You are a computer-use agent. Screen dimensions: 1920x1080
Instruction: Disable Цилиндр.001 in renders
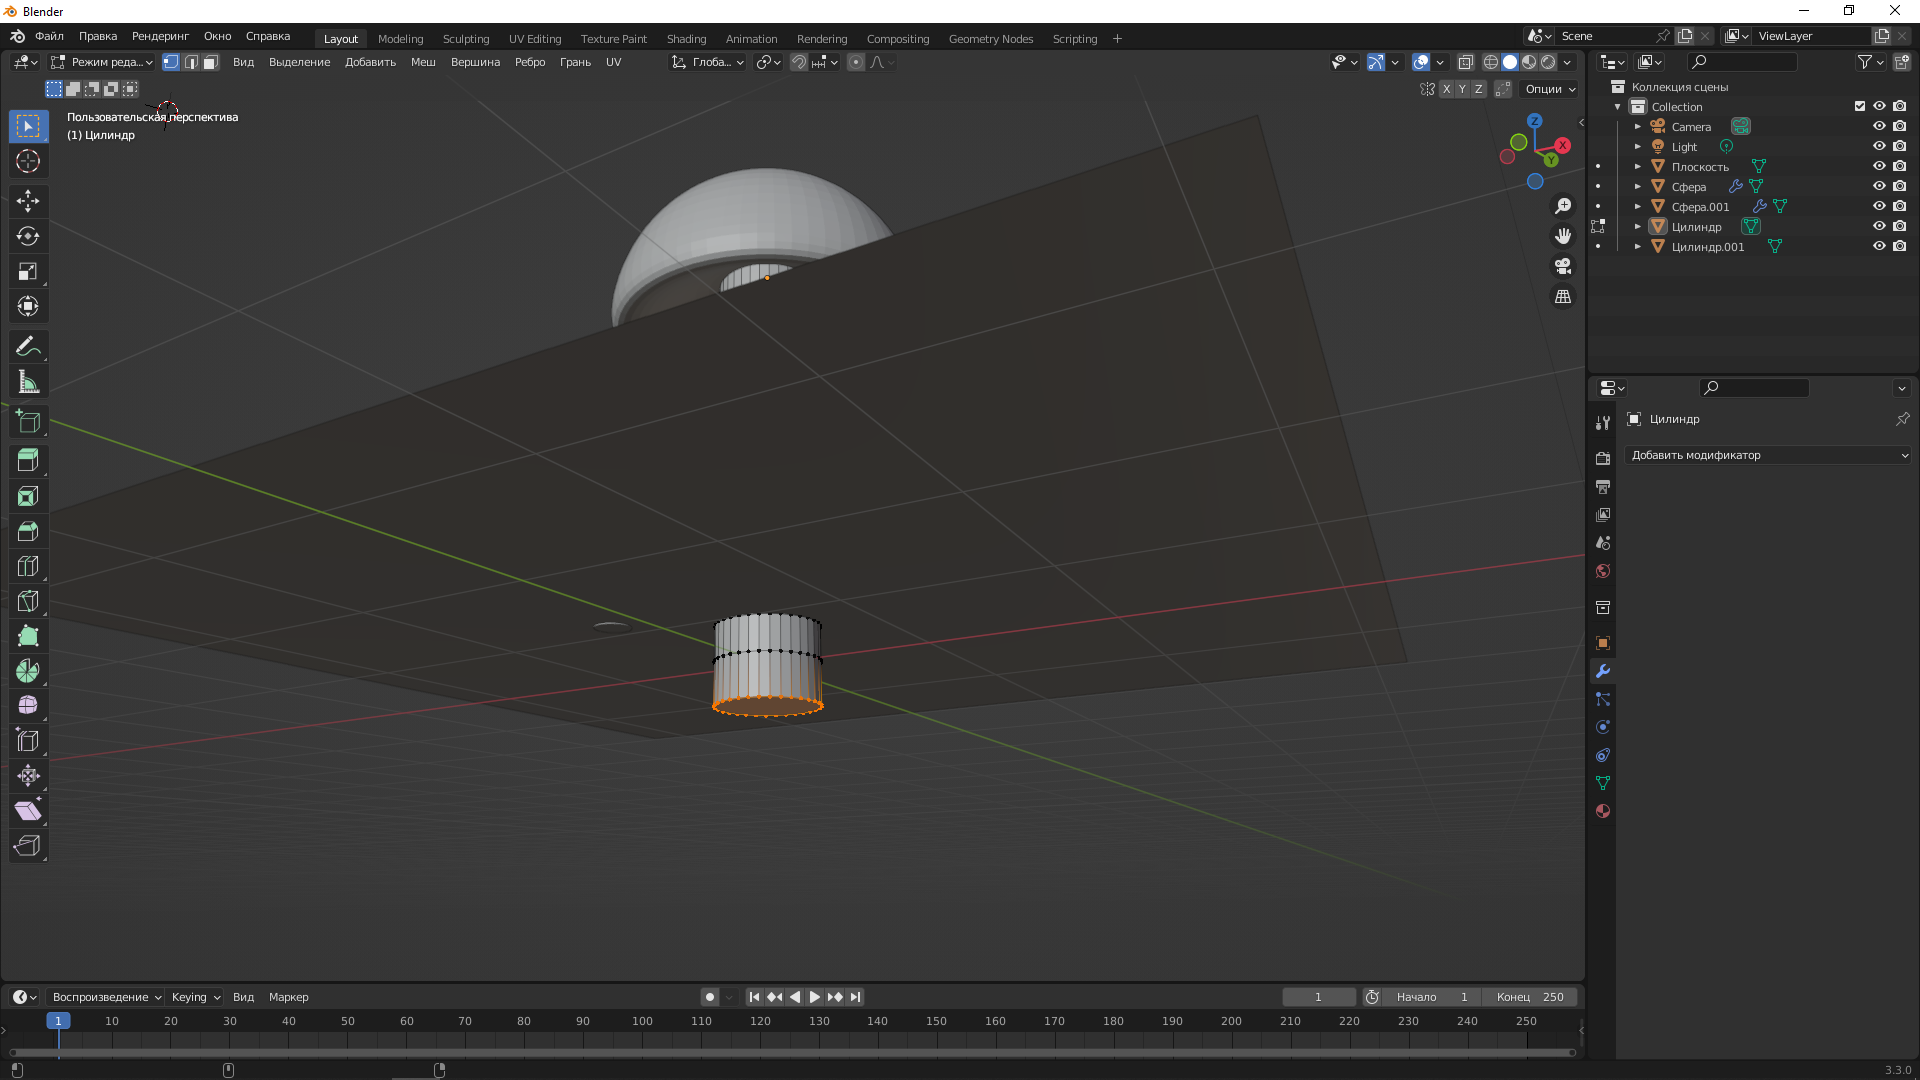[x=1899, y=246]
